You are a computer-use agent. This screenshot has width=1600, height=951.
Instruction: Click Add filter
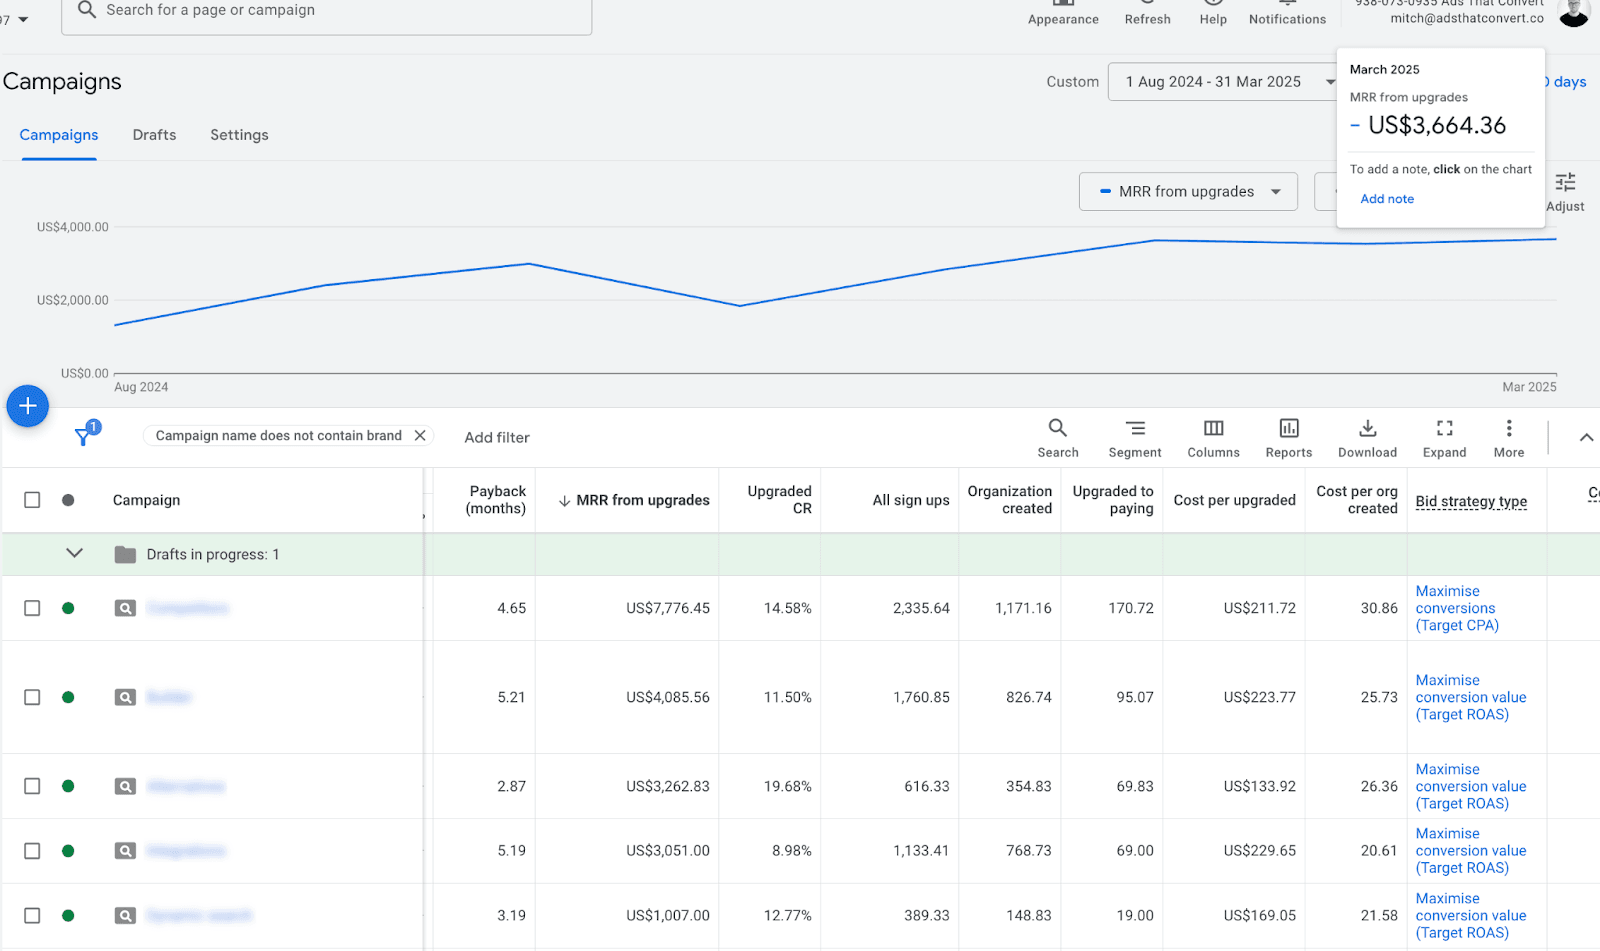496,437
